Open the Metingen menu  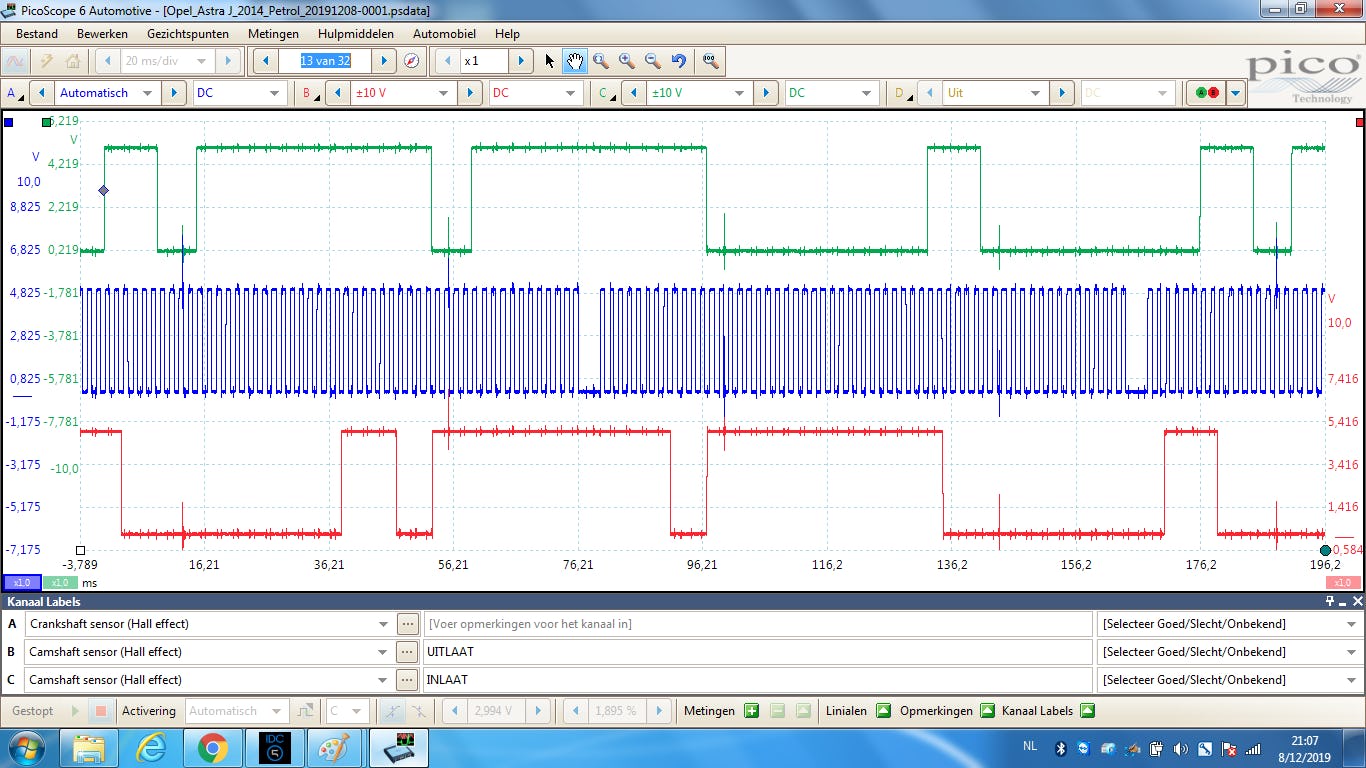pyautogui.click(x=272, y=33)
